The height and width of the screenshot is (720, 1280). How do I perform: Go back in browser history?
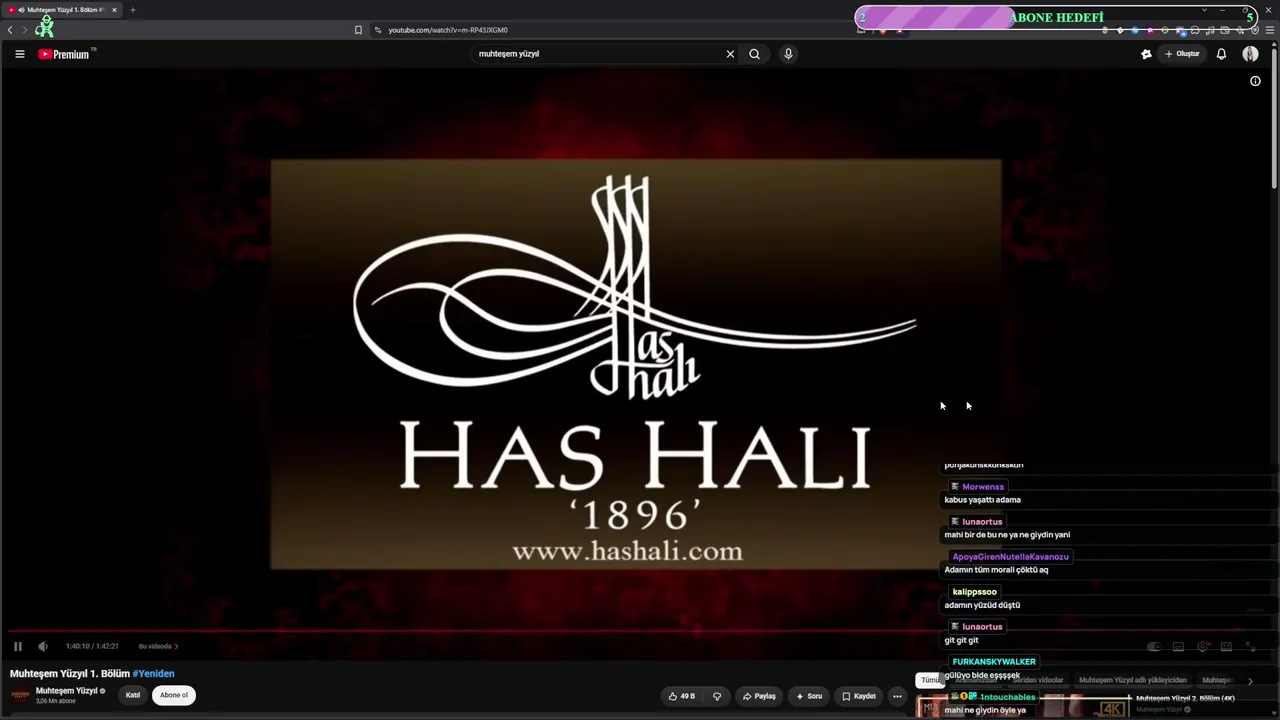coord(10,30)
